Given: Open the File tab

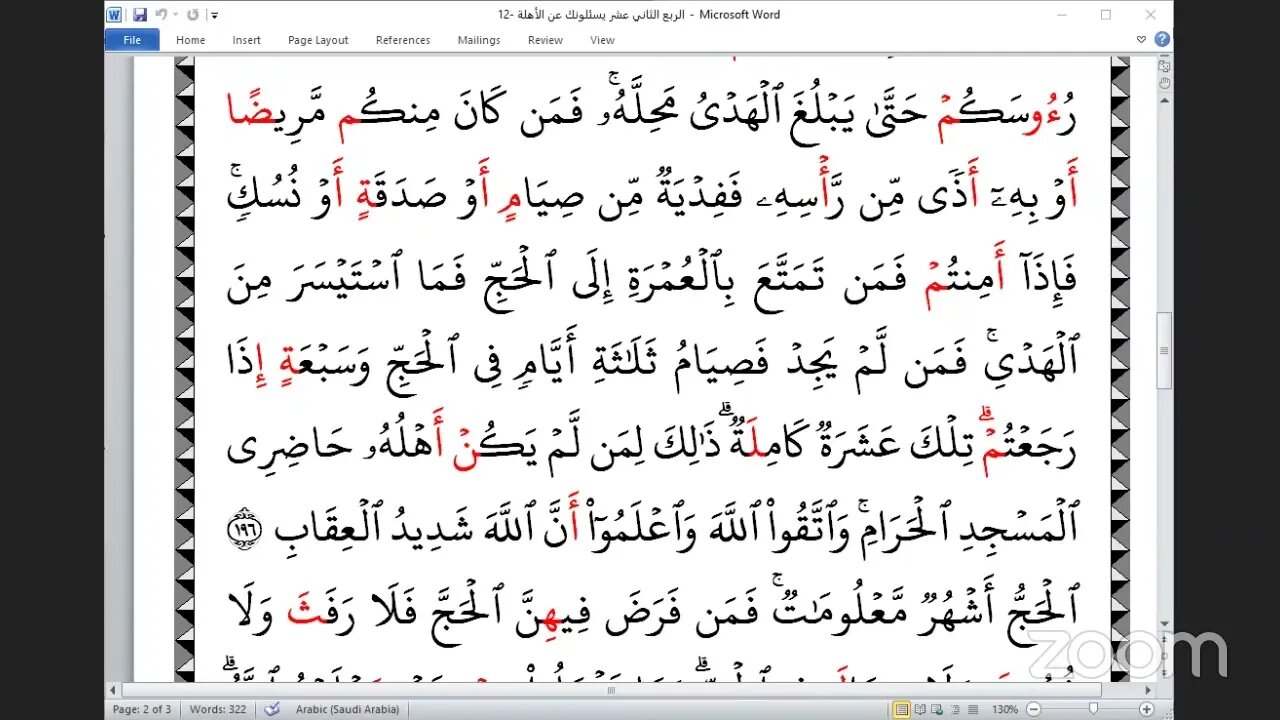Looking at the screenshot, I should pos(132,40).
